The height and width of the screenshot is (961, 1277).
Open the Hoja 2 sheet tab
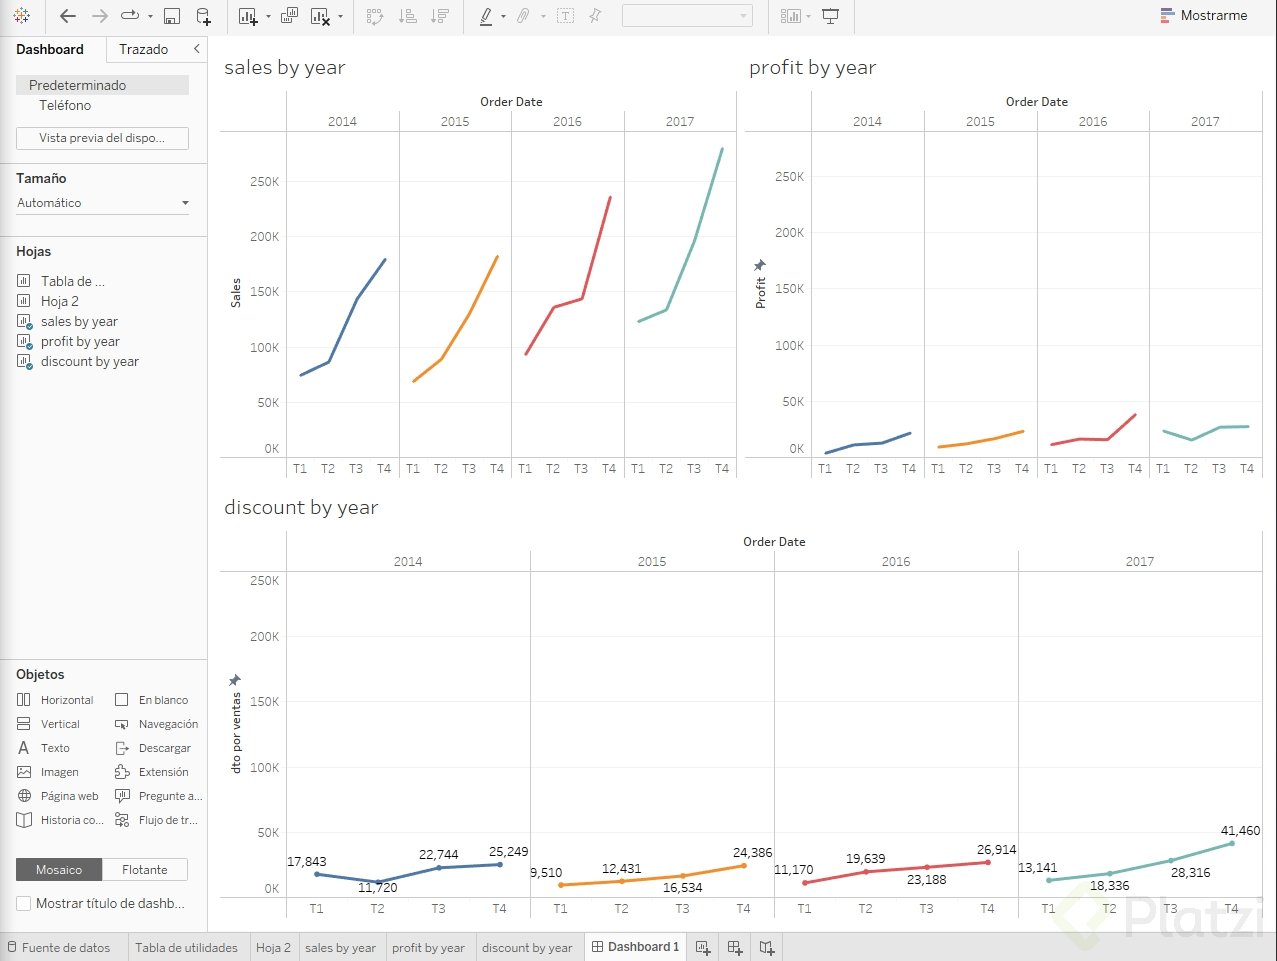tap(273, 948)
